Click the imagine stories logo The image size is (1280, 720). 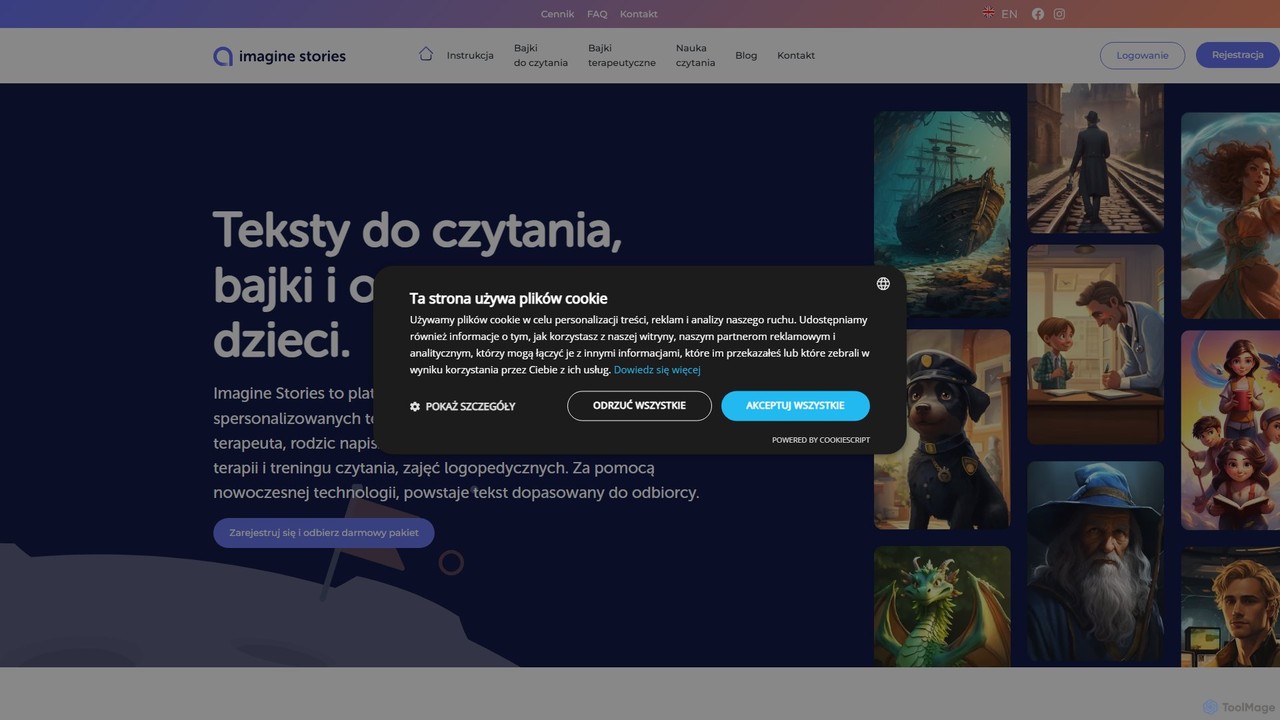[280, 56]
